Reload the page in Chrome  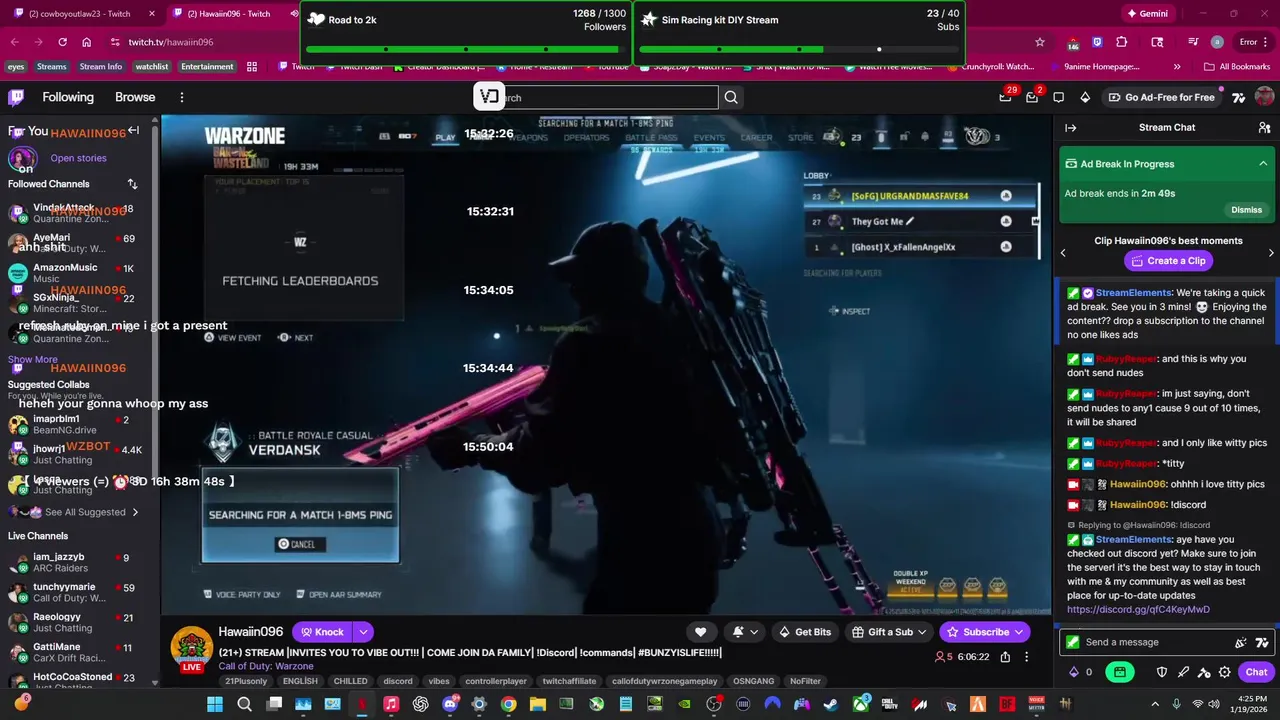(x=62, y=42)
